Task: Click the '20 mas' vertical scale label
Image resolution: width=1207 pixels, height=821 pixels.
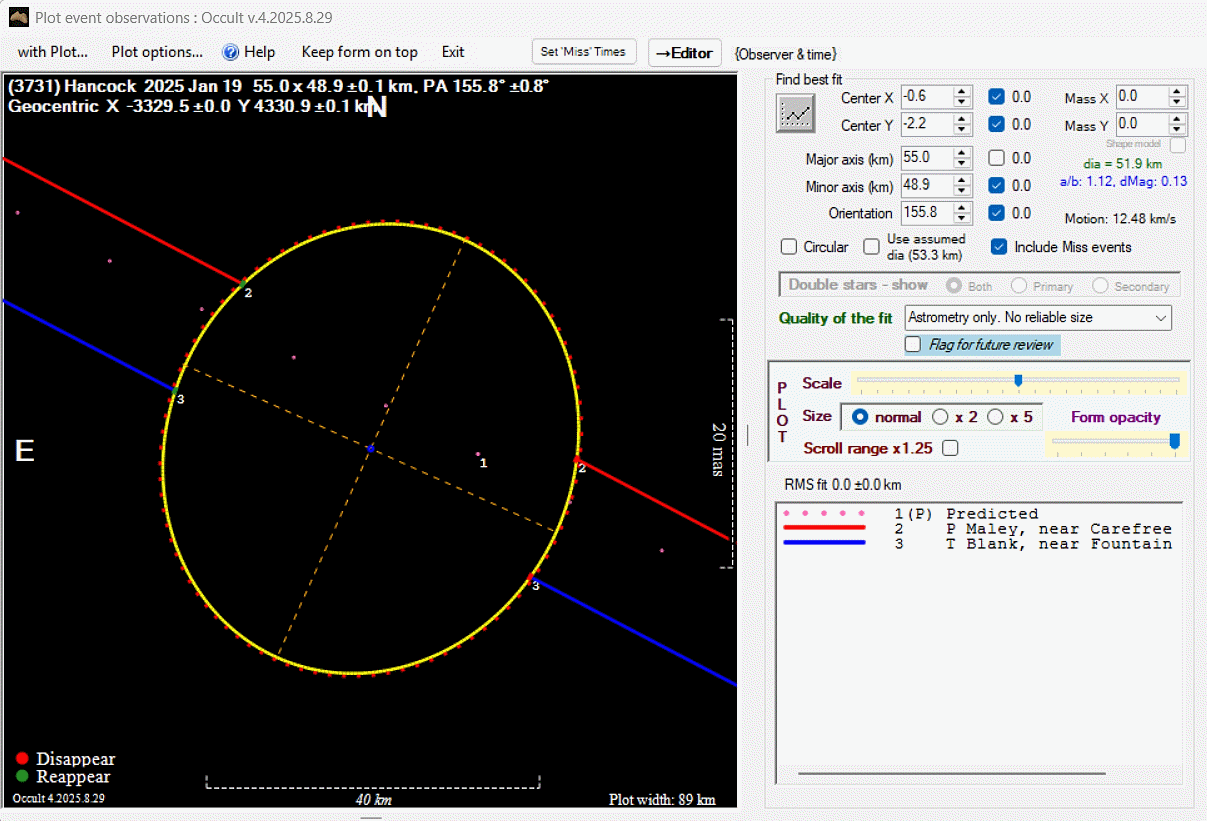Action: pyautogui.click(x=718, y=449)
